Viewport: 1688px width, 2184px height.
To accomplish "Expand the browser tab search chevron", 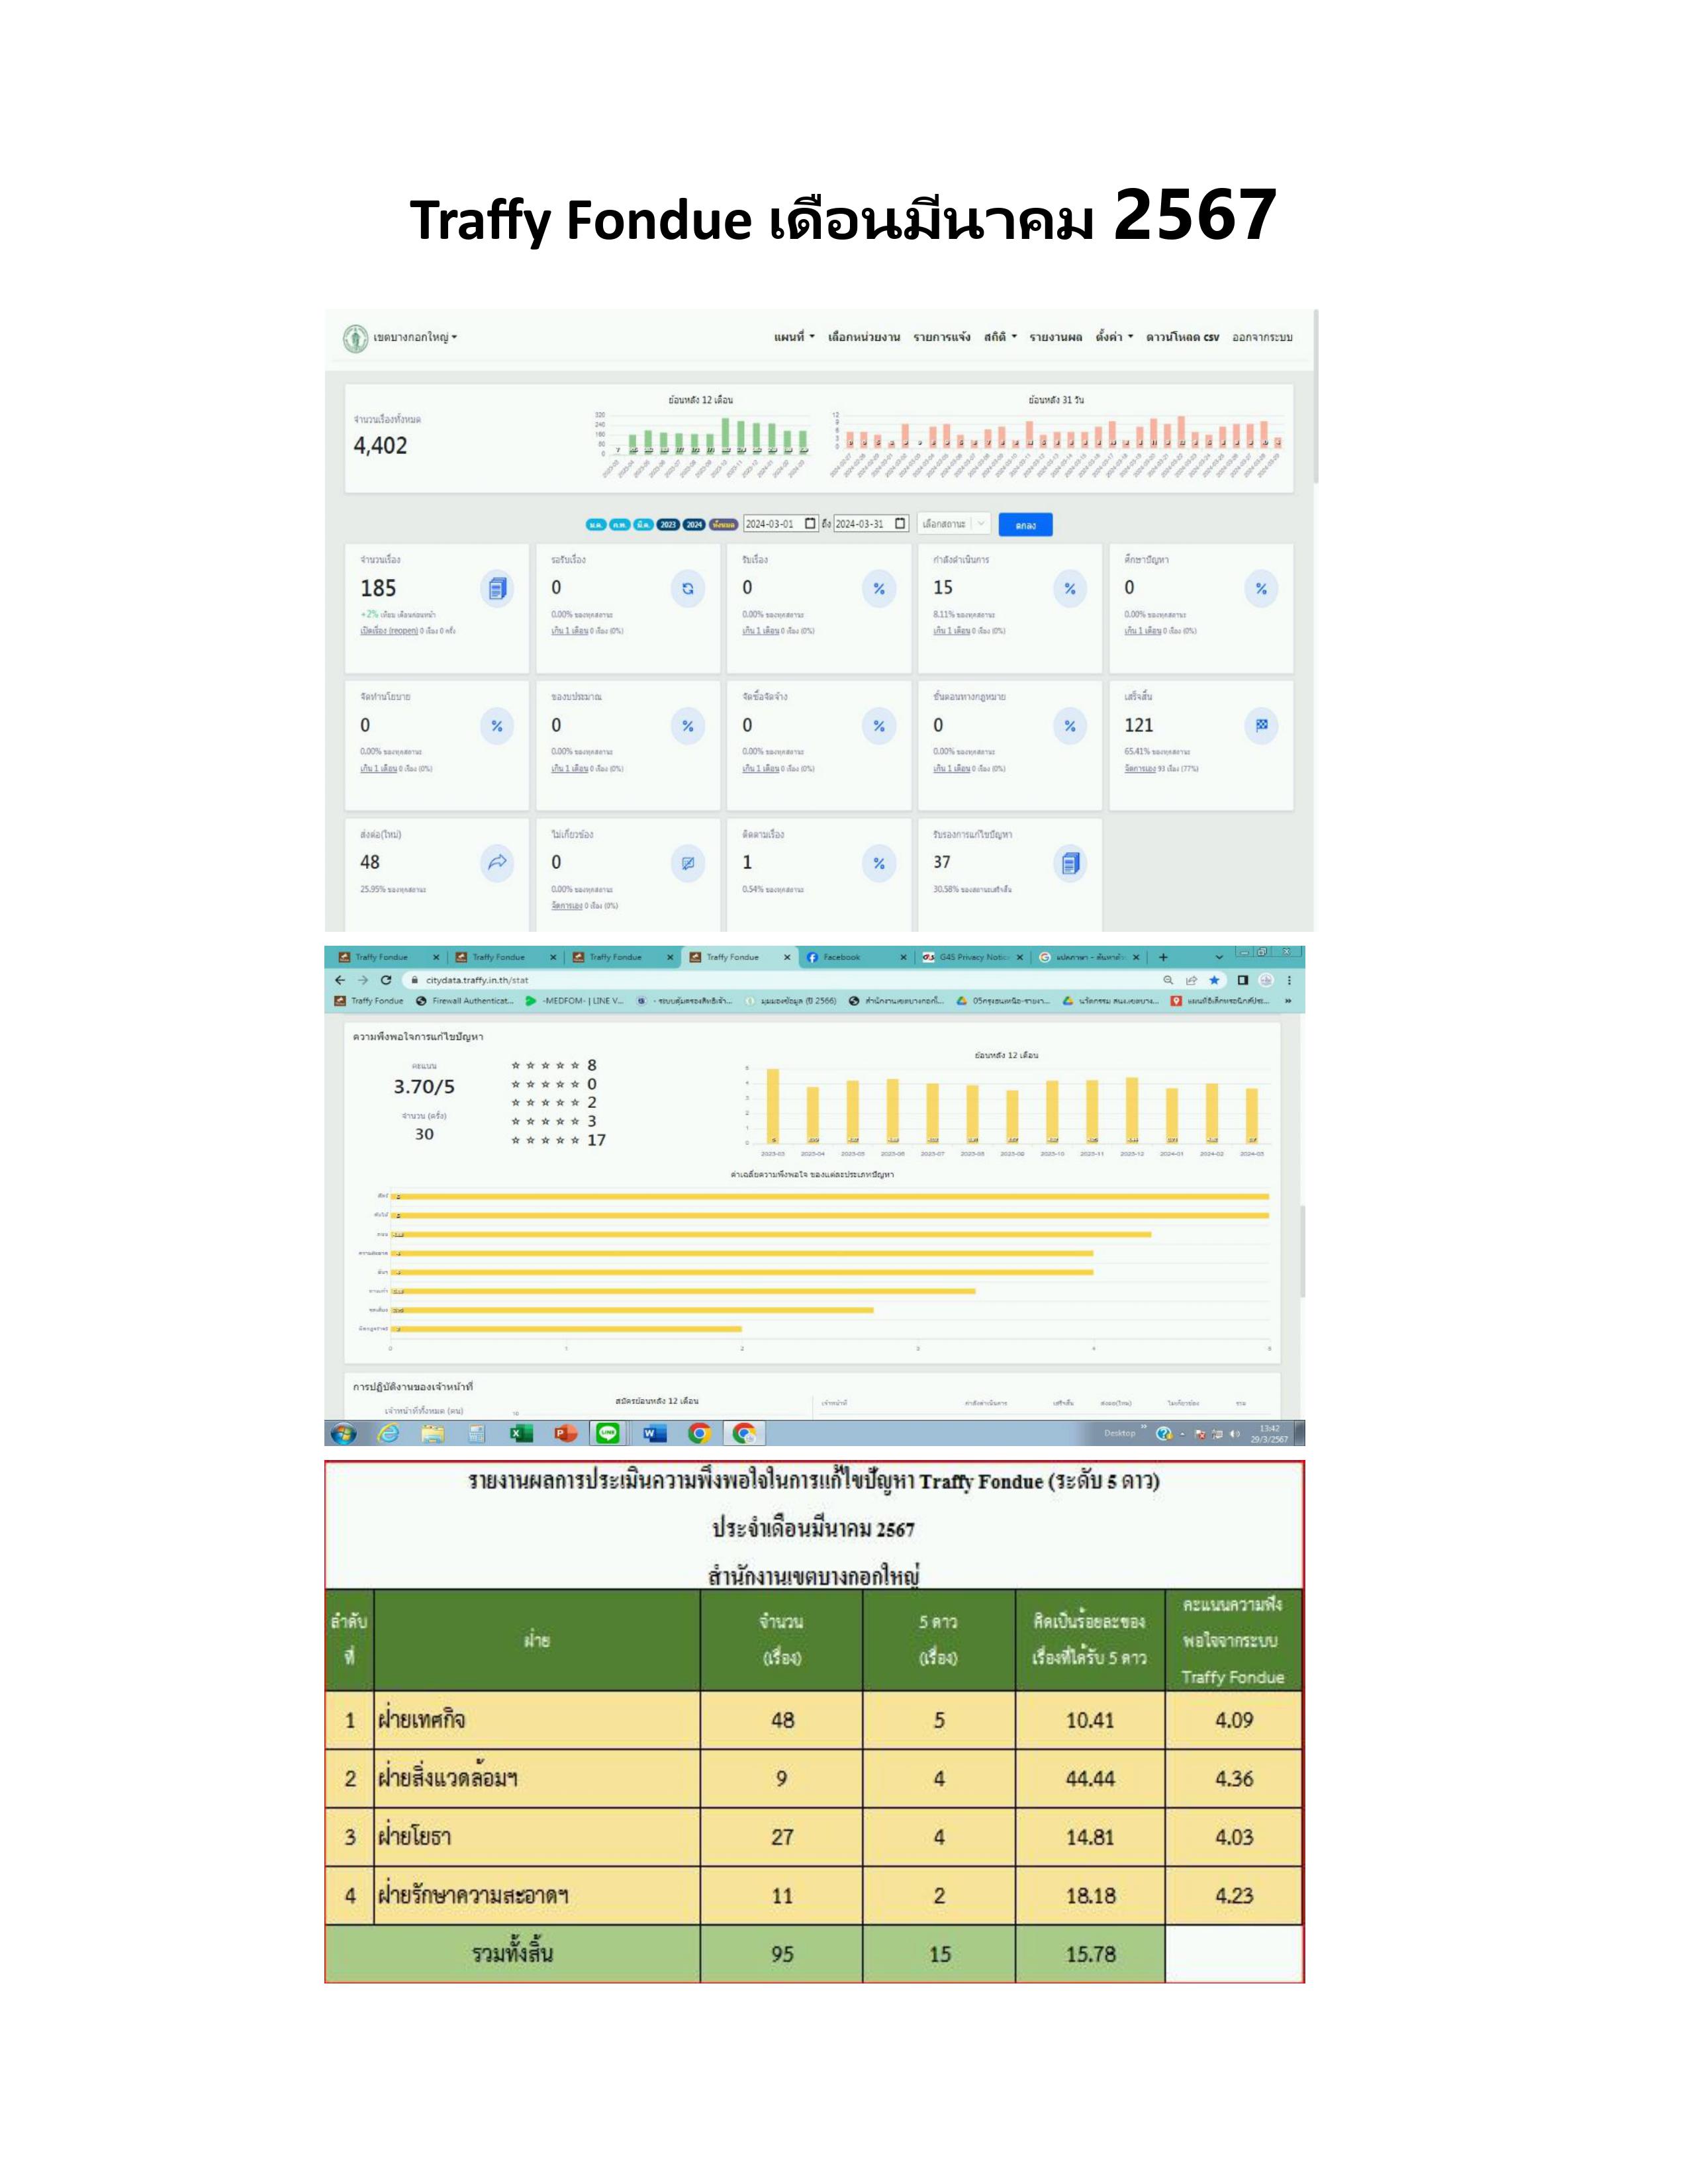I will pyautogui.click(x=1218, y=957).
